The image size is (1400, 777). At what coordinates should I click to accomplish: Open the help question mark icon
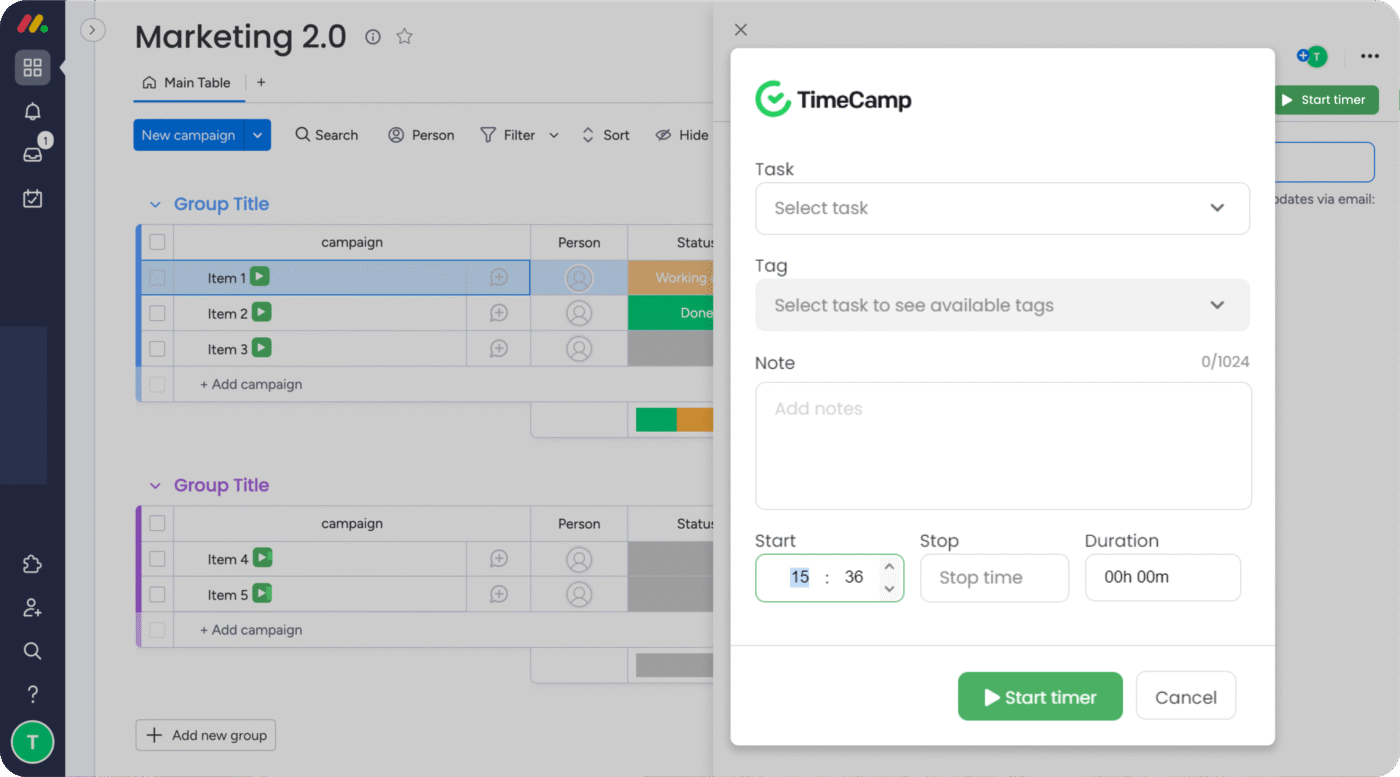click(32, 693)
